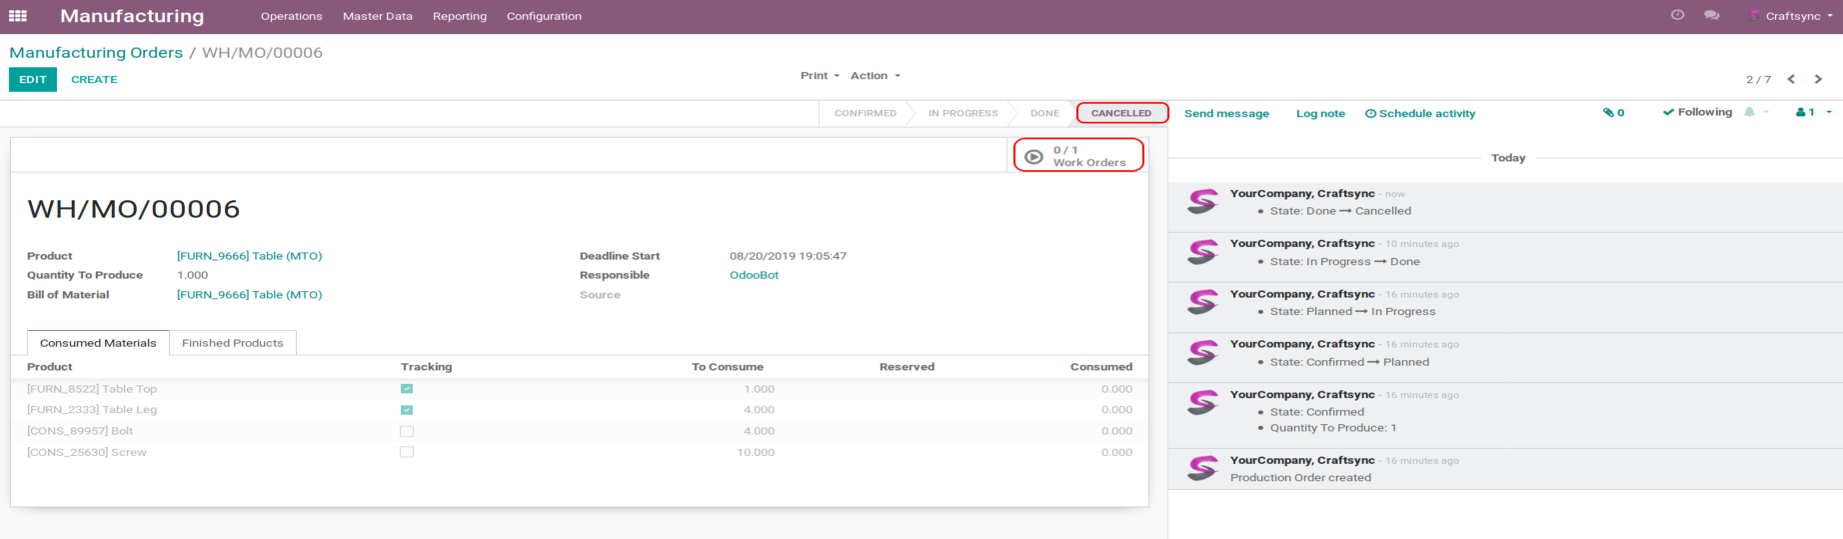Image resolution: width=1843 pixels, height=539 pixels.
Task: Go to the previous record arrow
Action: pyautogui.click(x=1791, y=79)
